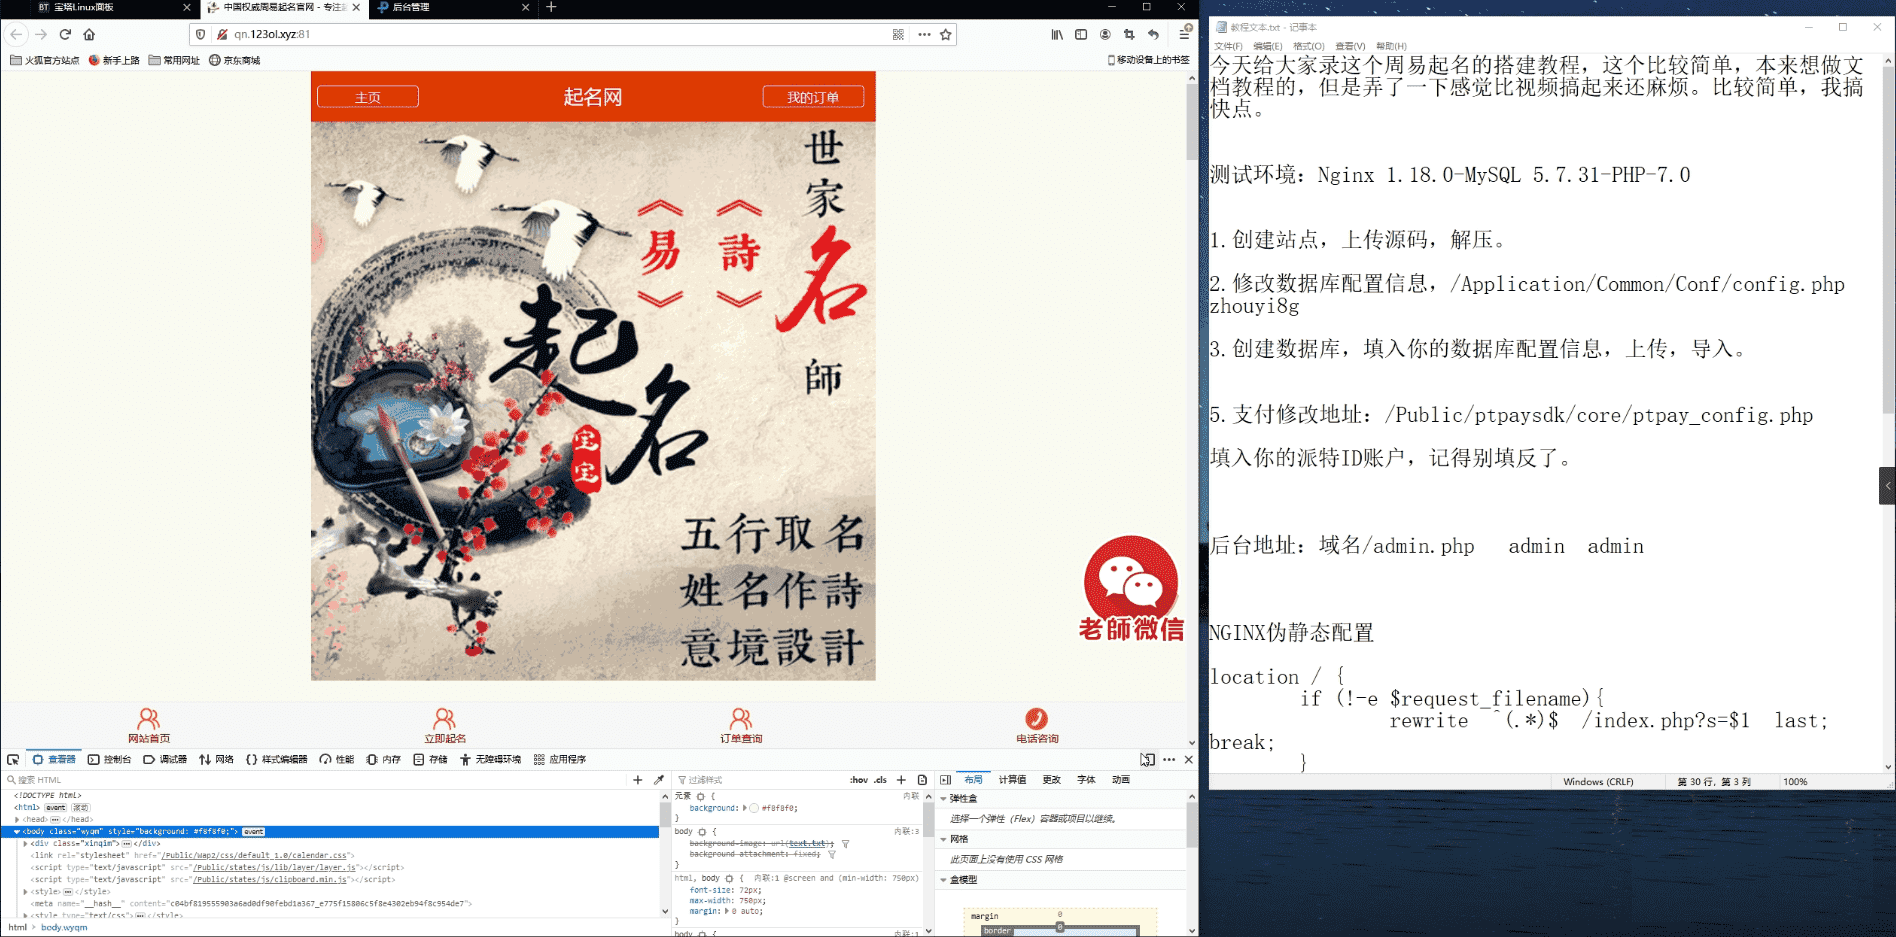
Task: Switch to the 控制台 console tab
Action: tap(110, 760)
